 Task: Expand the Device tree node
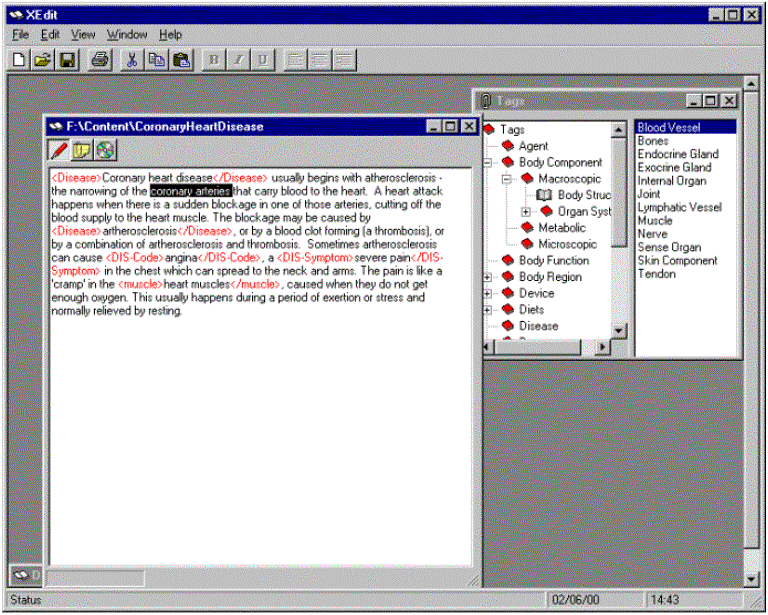(x=488, y=293)
